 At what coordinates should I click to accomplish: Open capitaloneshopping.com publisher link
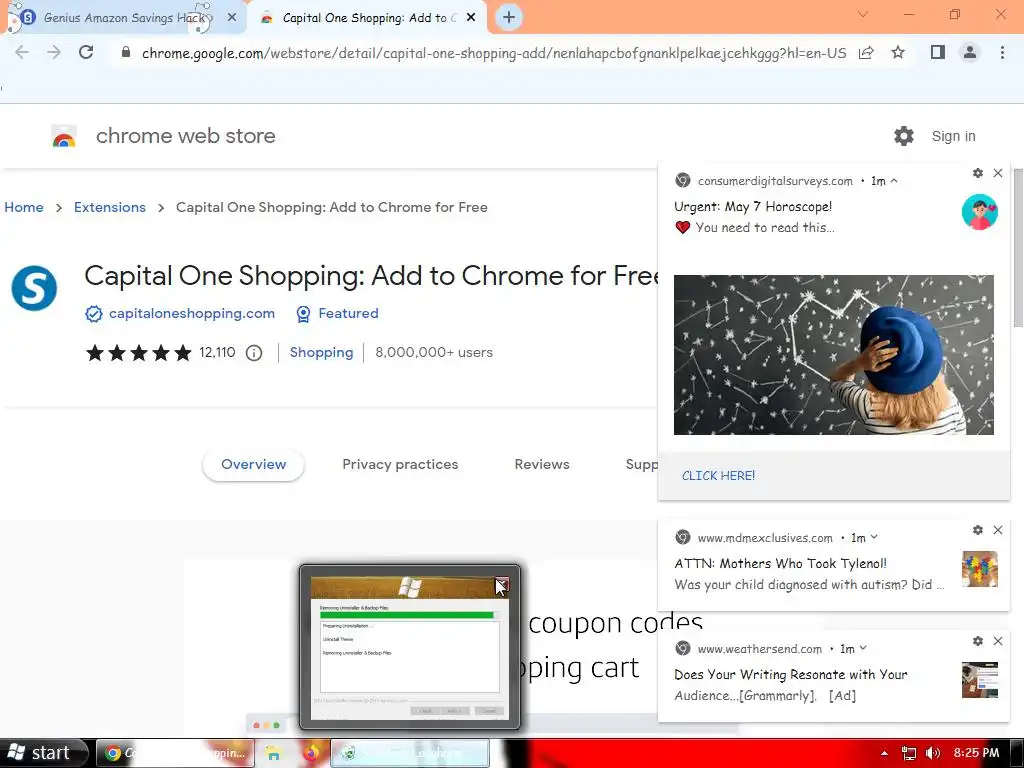pos(192,313)
